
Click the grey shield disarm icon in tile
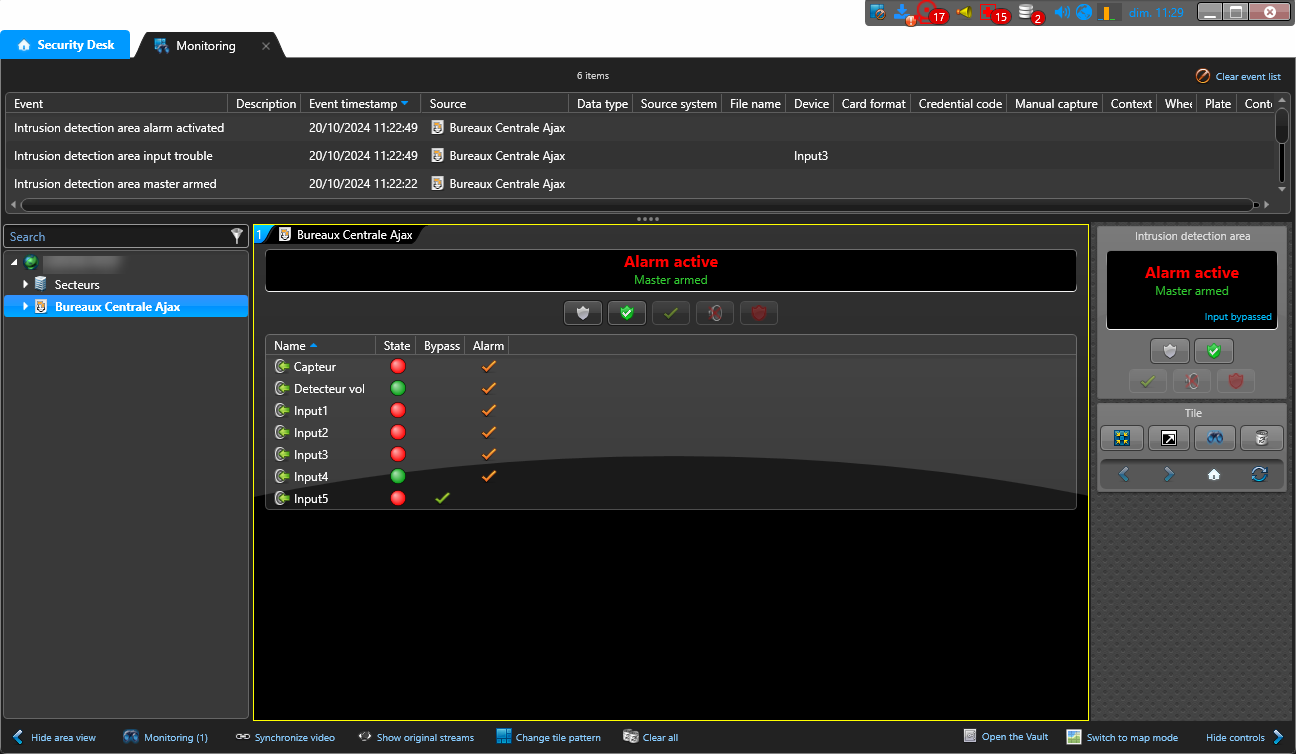583,313
